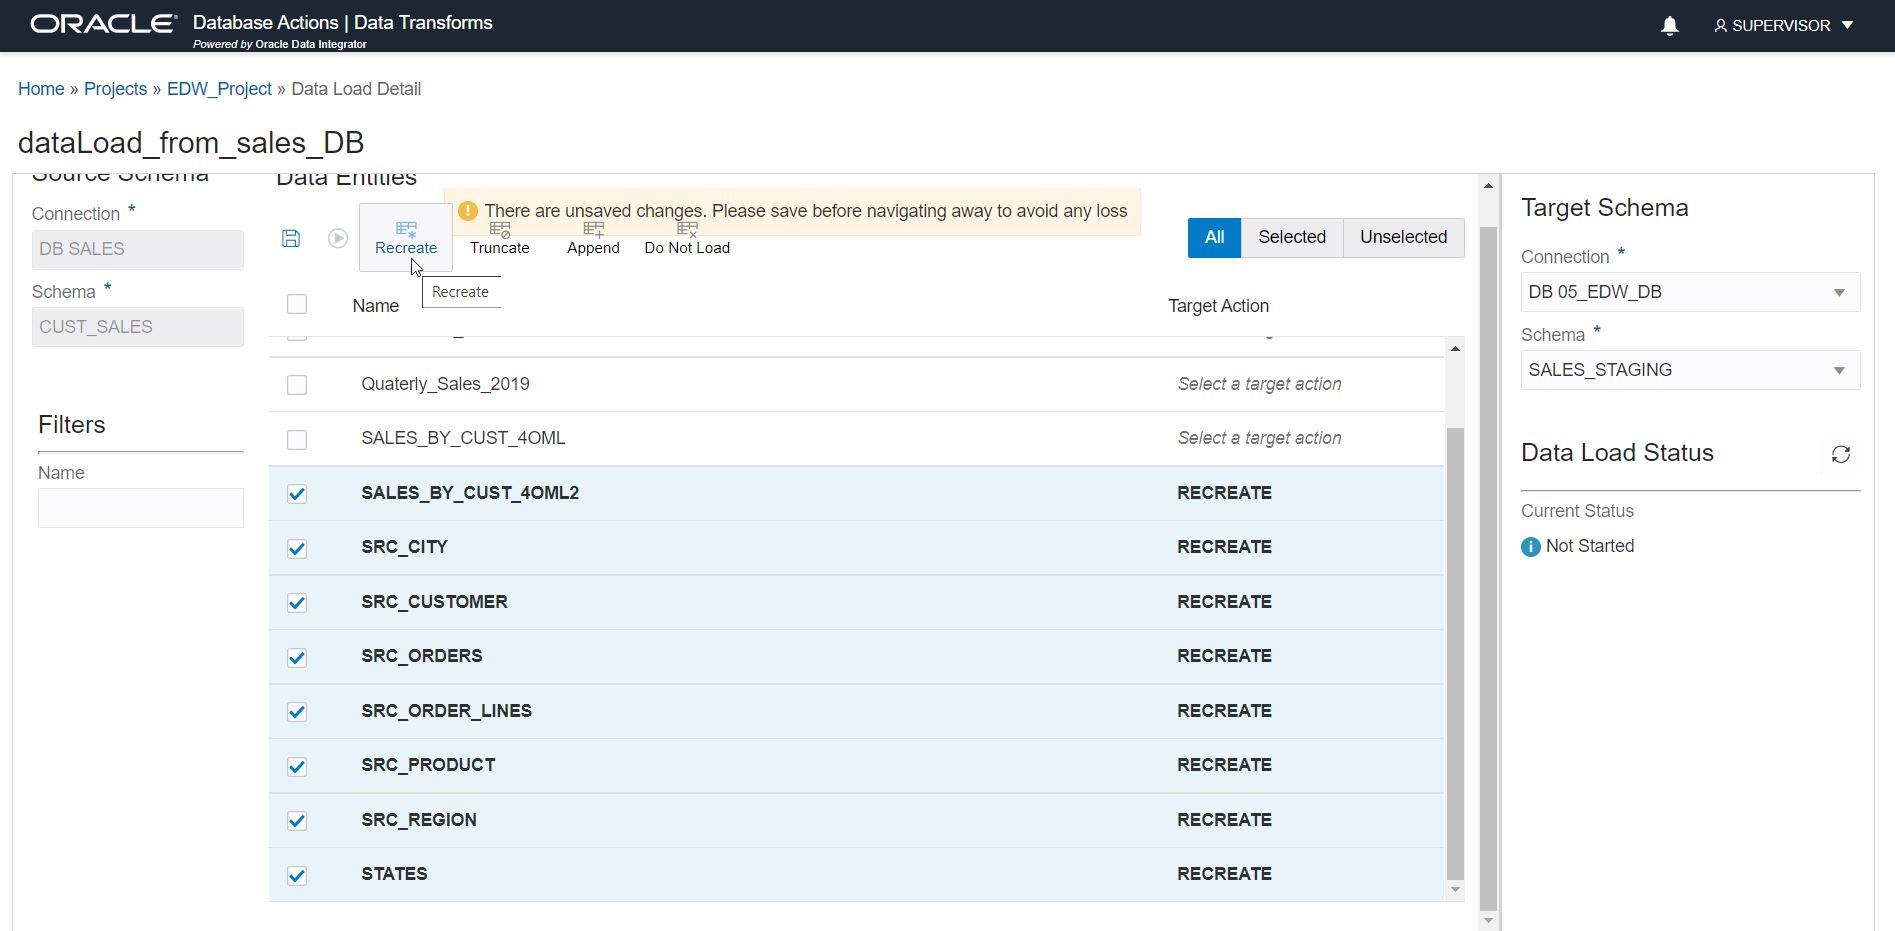Refresh the Data Load Status

pyautogui.click(x=1840, y=454)
